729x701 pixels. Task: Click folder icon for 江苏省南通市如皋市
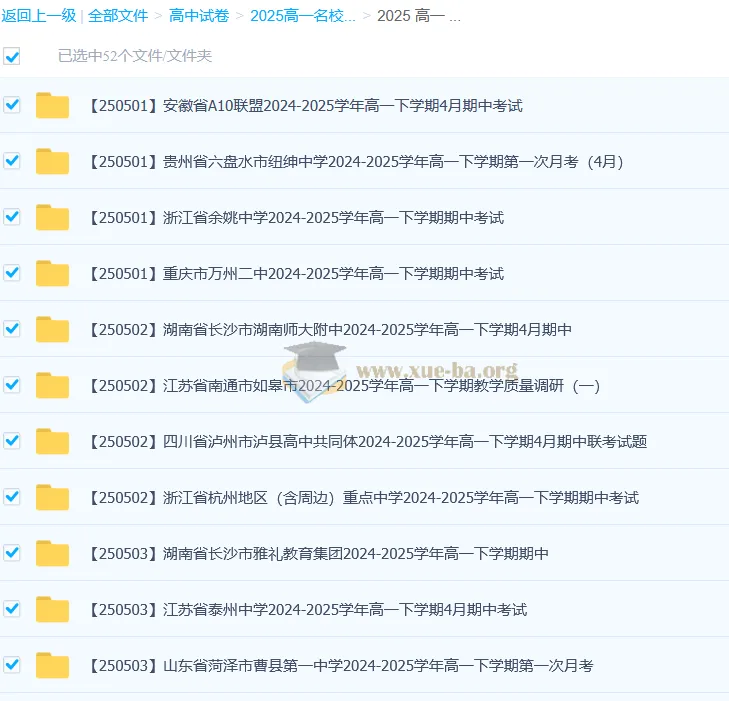pyautogui.click(x=52, y=385)
